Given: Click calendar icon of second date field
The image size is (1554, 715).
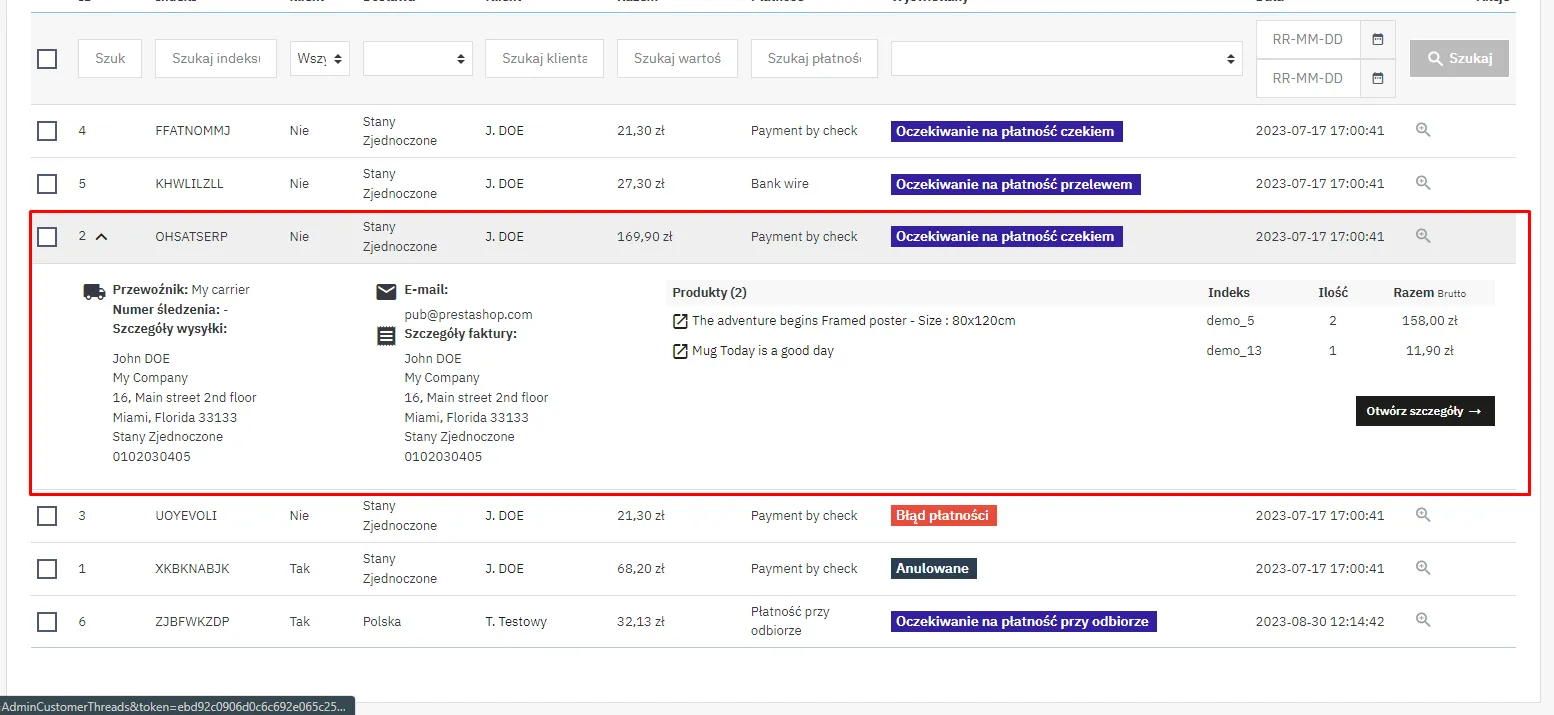Looking at the screenshot, I should click(1377, 78).
